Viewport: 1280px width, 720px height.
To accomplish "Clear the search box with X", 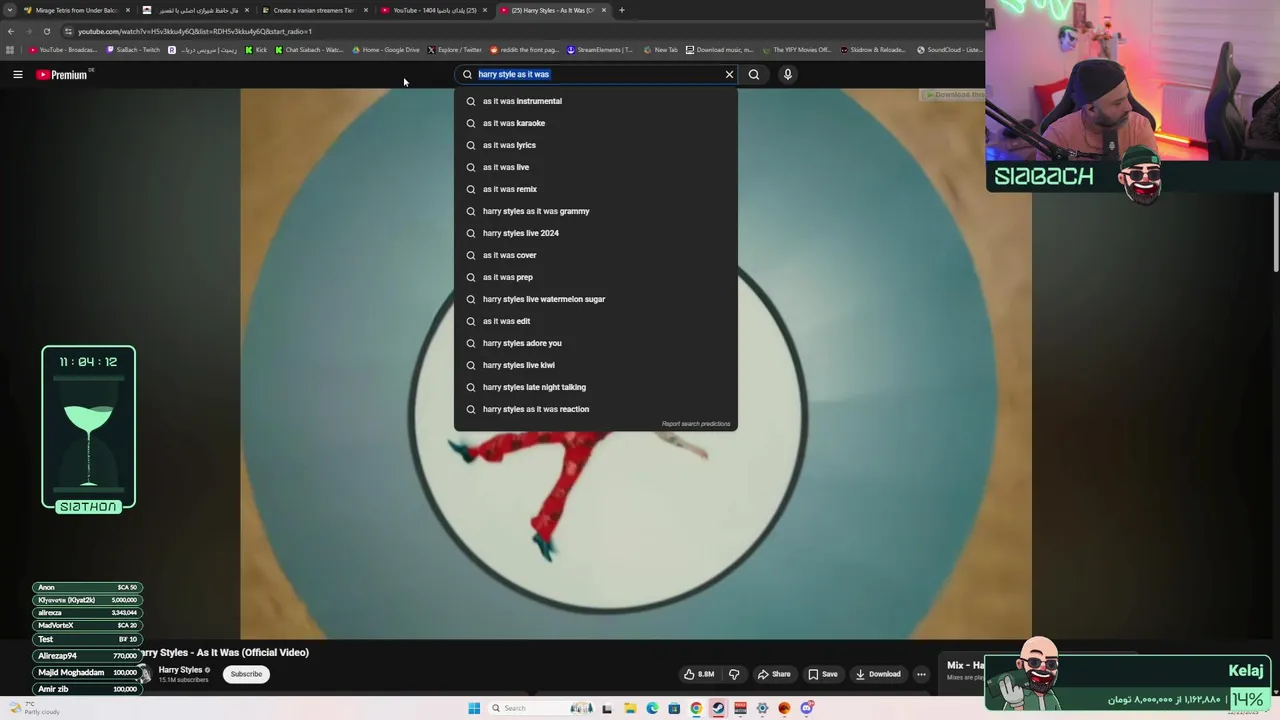I will [729, 74].
